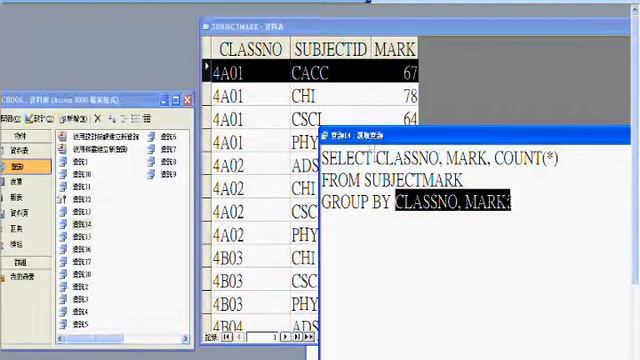Click the record number field in navigation bar
640x360 pixels.
(262, 337)
